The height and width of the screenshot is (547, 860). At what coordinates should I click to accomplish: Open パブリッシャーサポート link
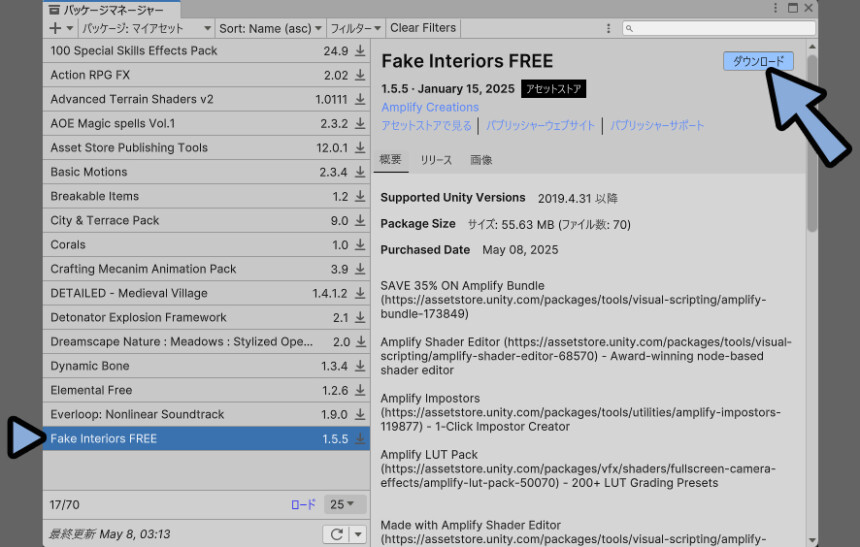click(657, 126)
